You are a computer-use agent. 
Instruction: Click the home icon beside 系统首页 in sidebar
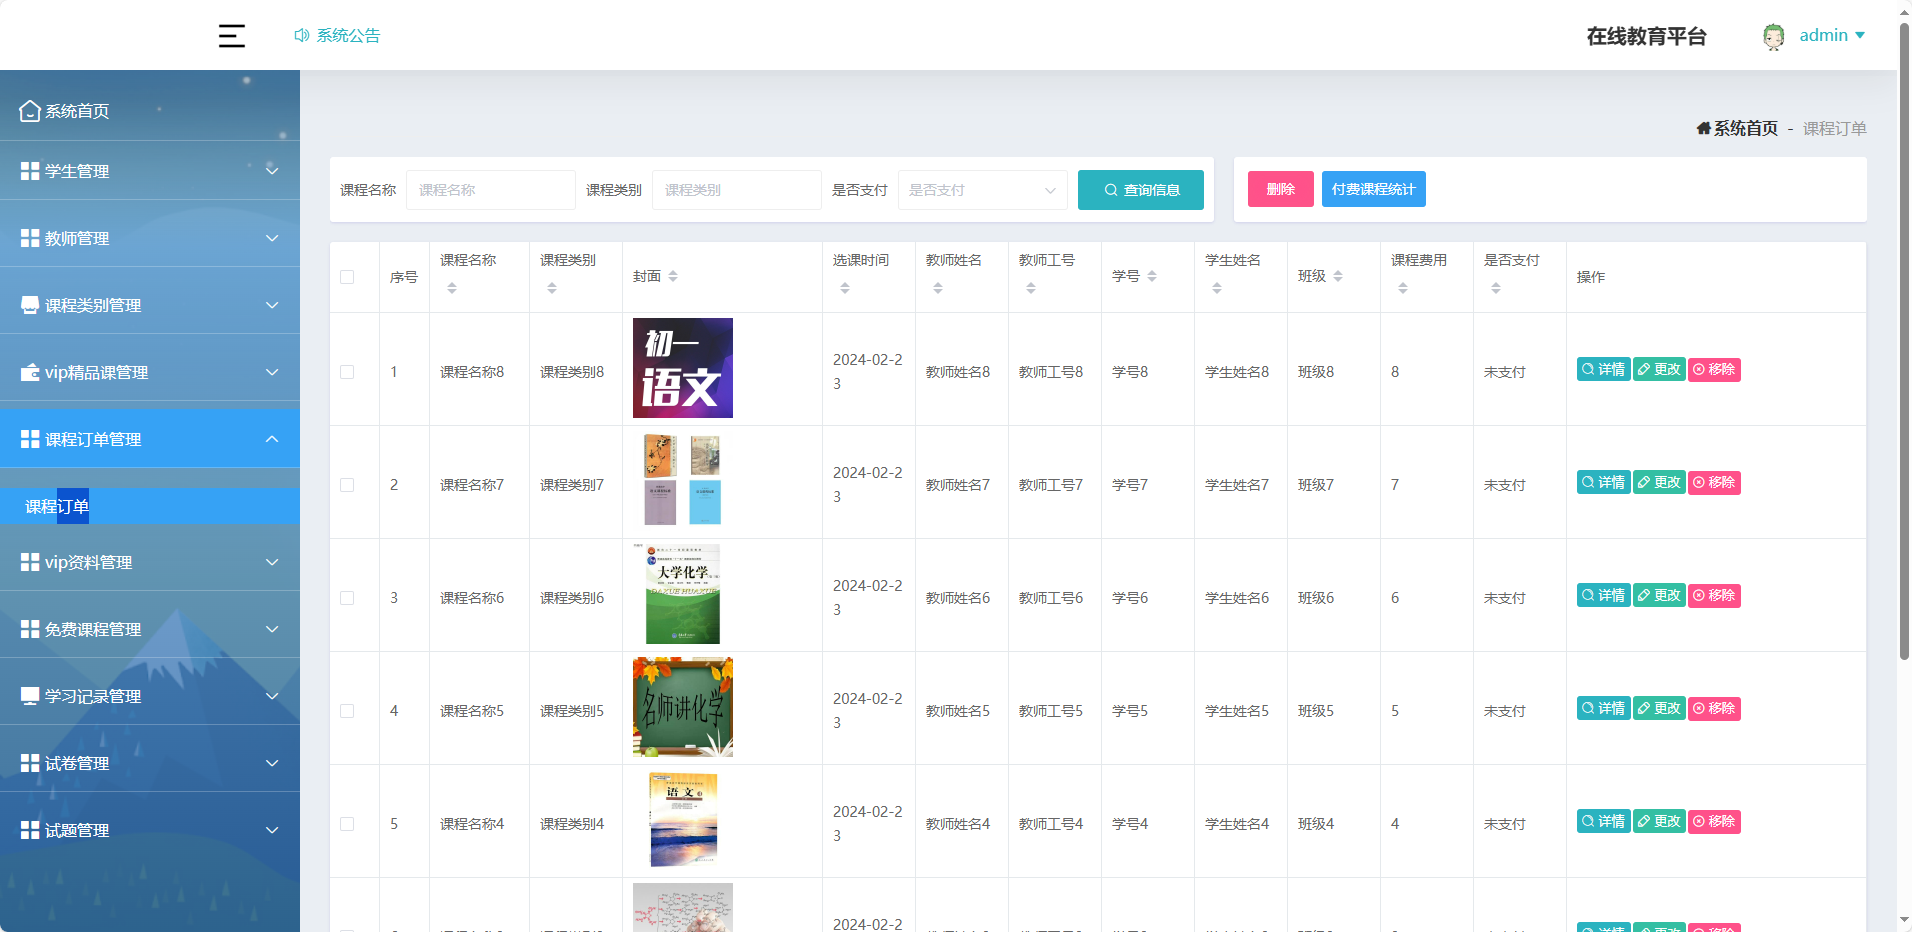pos(30,111)
